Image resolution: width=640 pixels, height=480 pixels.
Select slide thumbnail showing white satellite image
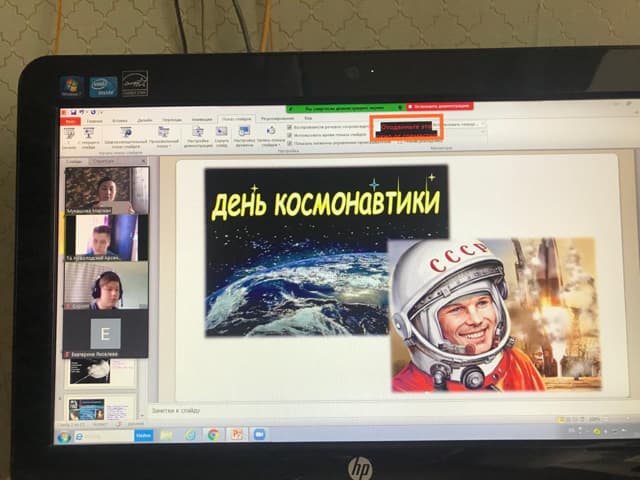click(101, 372)
